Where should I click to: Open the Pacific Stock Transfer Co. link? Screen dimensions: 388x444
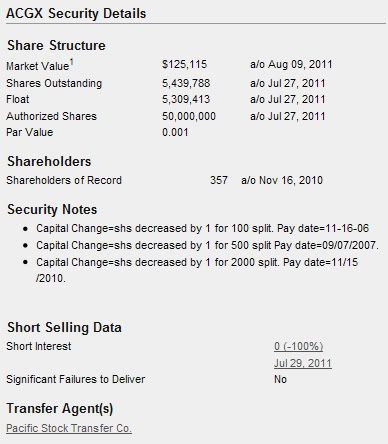[69, 428]
